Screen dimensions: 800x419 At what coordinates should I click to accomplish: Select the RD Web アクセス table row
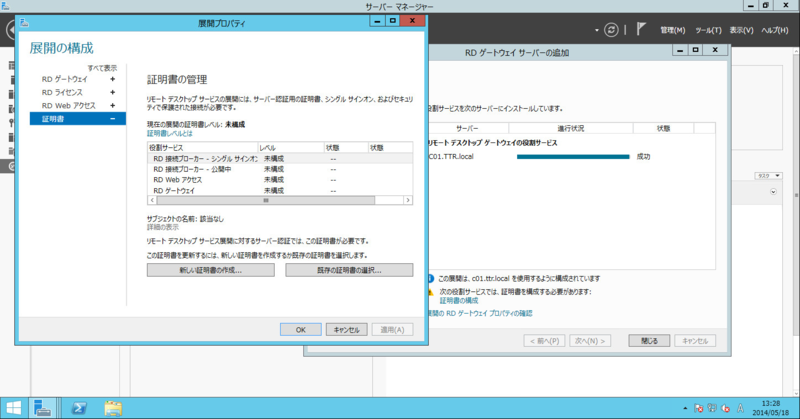click(x=280, y=180)
